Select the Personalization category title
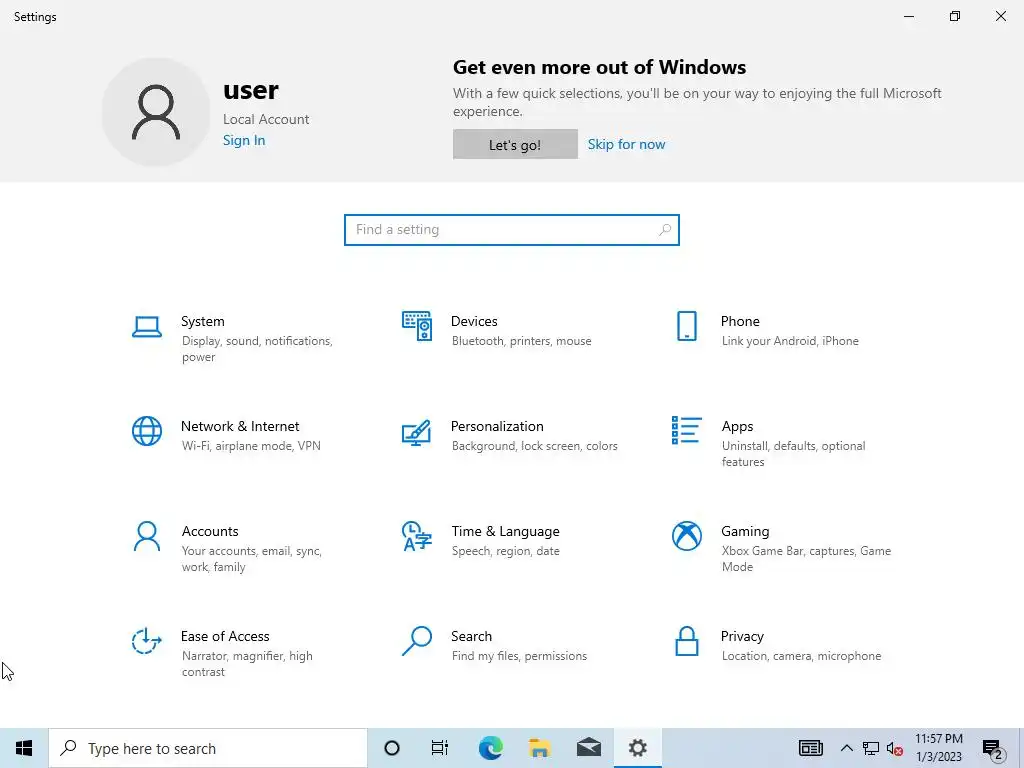1024x768 pixels. click(496, 426)
